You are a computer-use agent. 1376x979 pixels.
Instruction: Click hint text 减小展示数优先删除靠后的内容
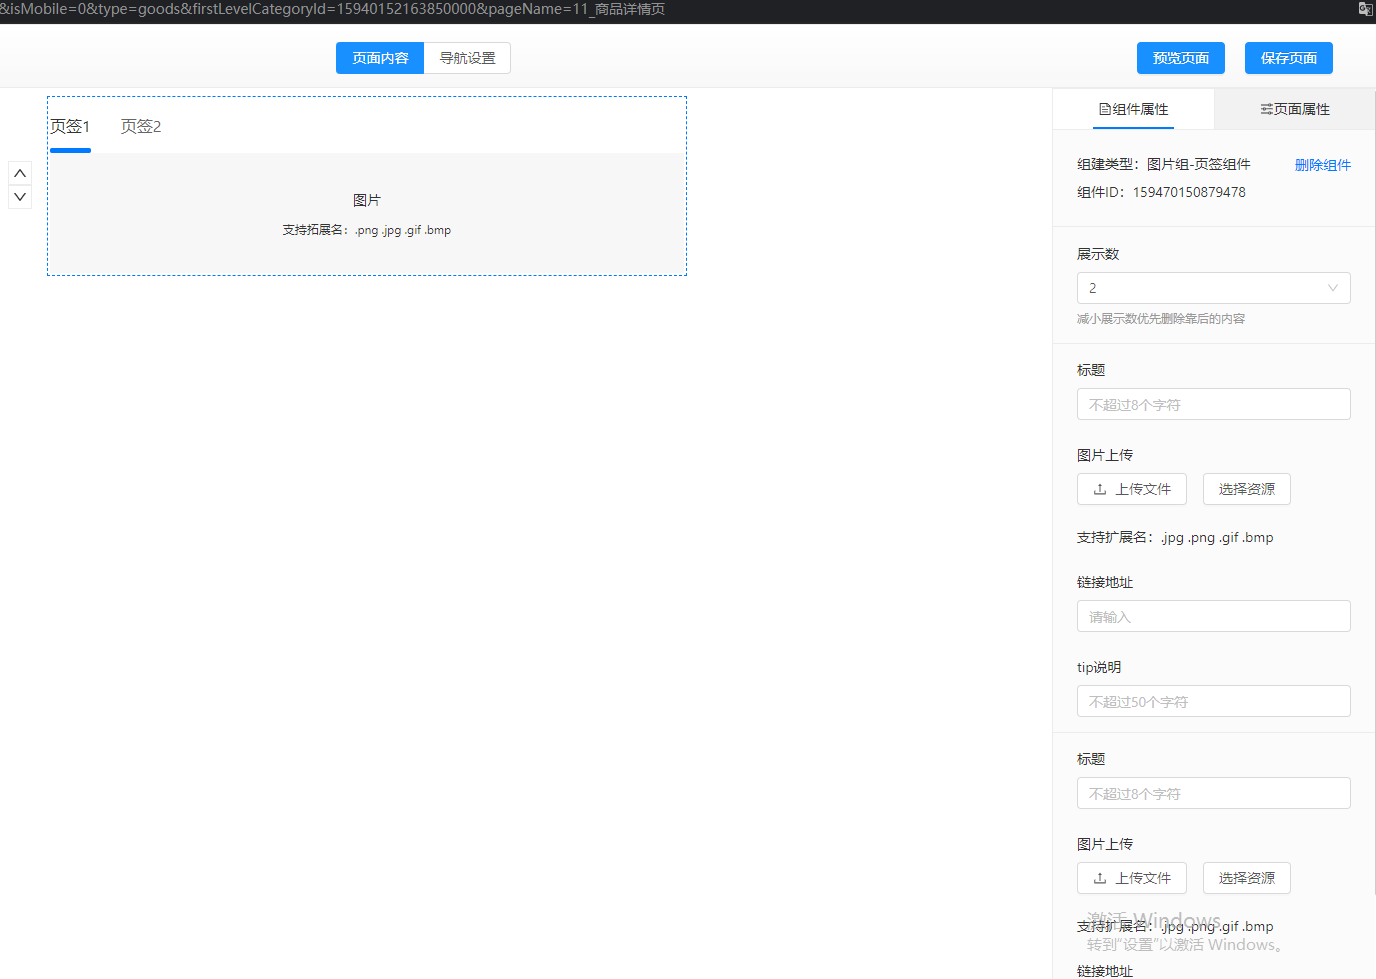(1161, 319)
